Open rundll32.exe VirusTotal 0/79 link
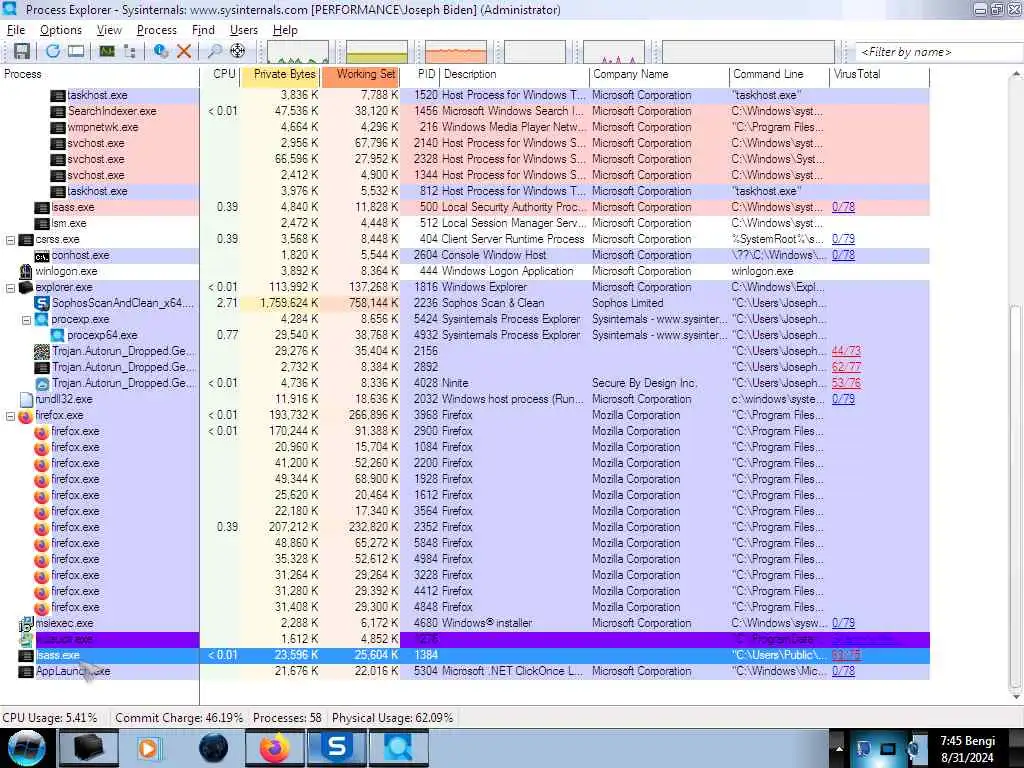This screenshot has height=768, width=1024. (x=843, y=399)
